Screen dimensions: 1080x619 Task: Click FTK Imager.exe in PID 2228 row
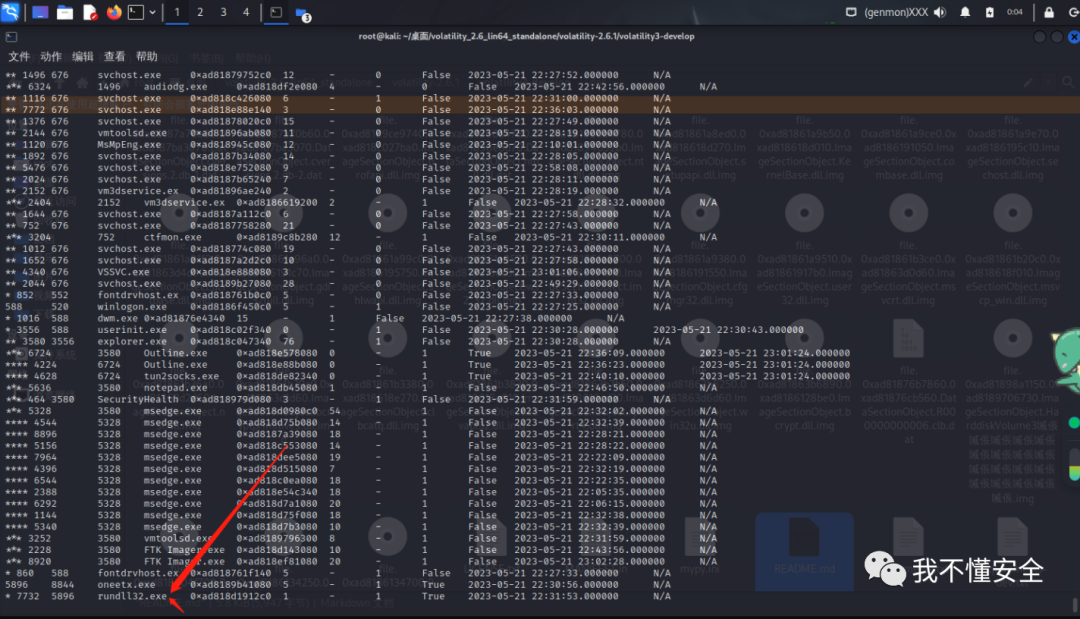coord(184,549)
